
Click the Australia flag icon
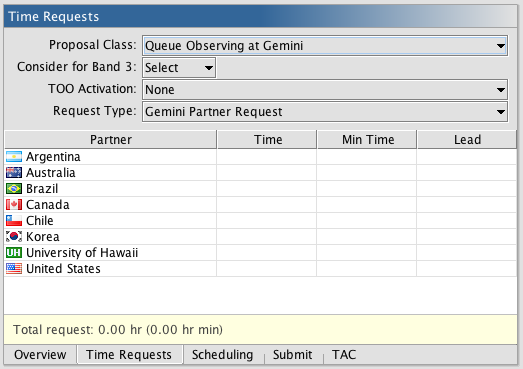coord(14,172)
